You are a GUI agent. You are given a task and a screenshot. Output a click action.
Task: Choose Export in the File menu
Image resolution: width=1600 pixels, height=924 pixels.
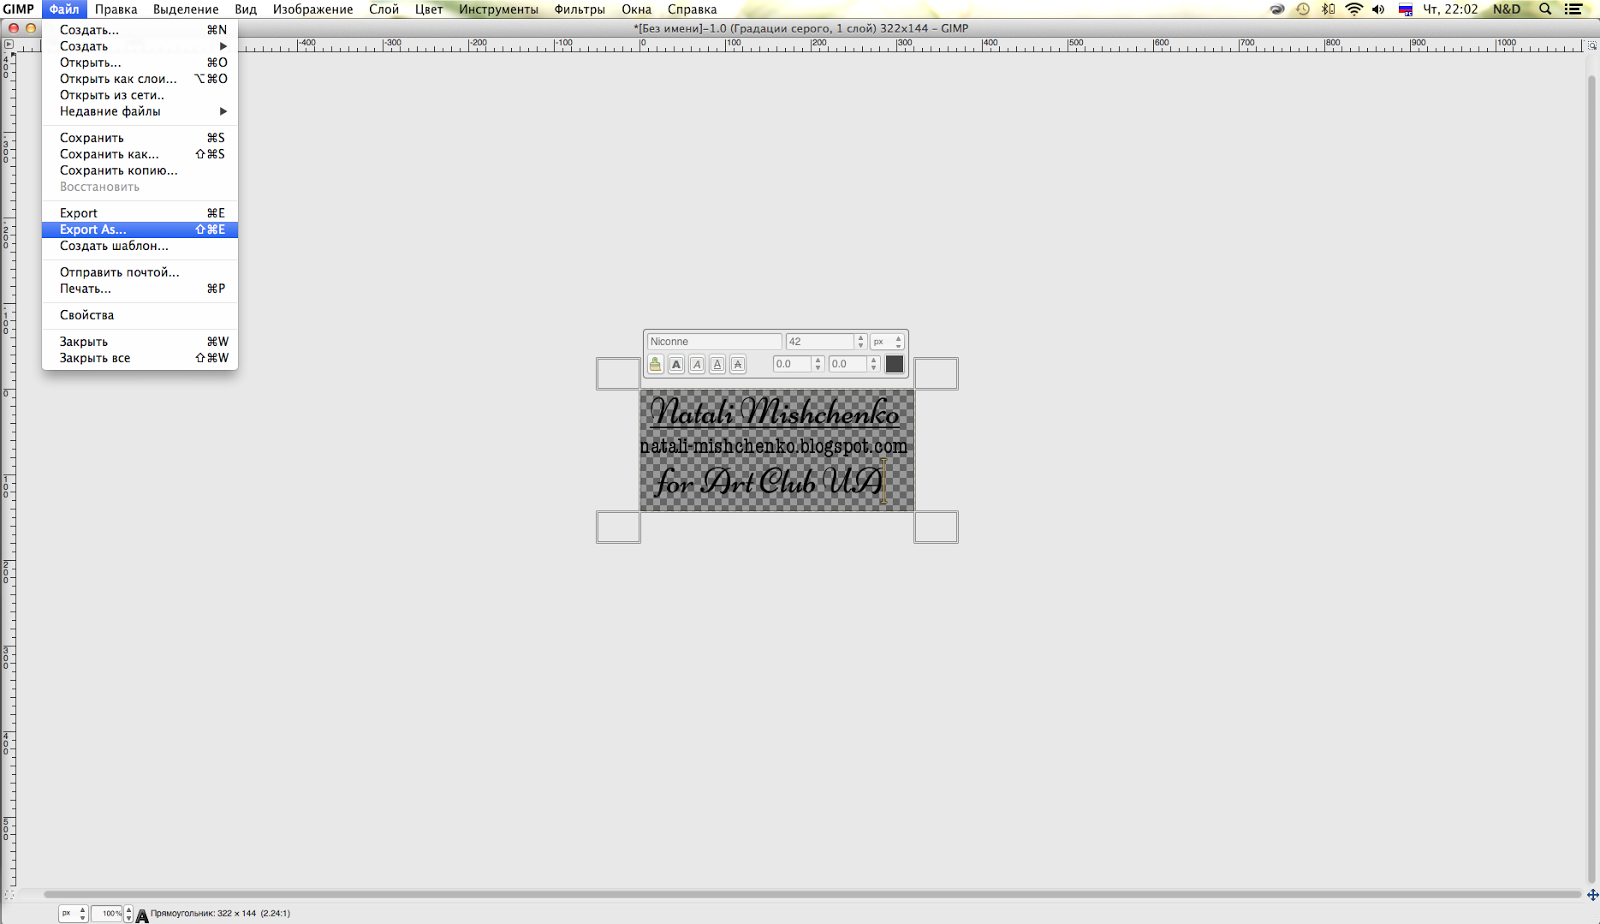coord(140,213)
